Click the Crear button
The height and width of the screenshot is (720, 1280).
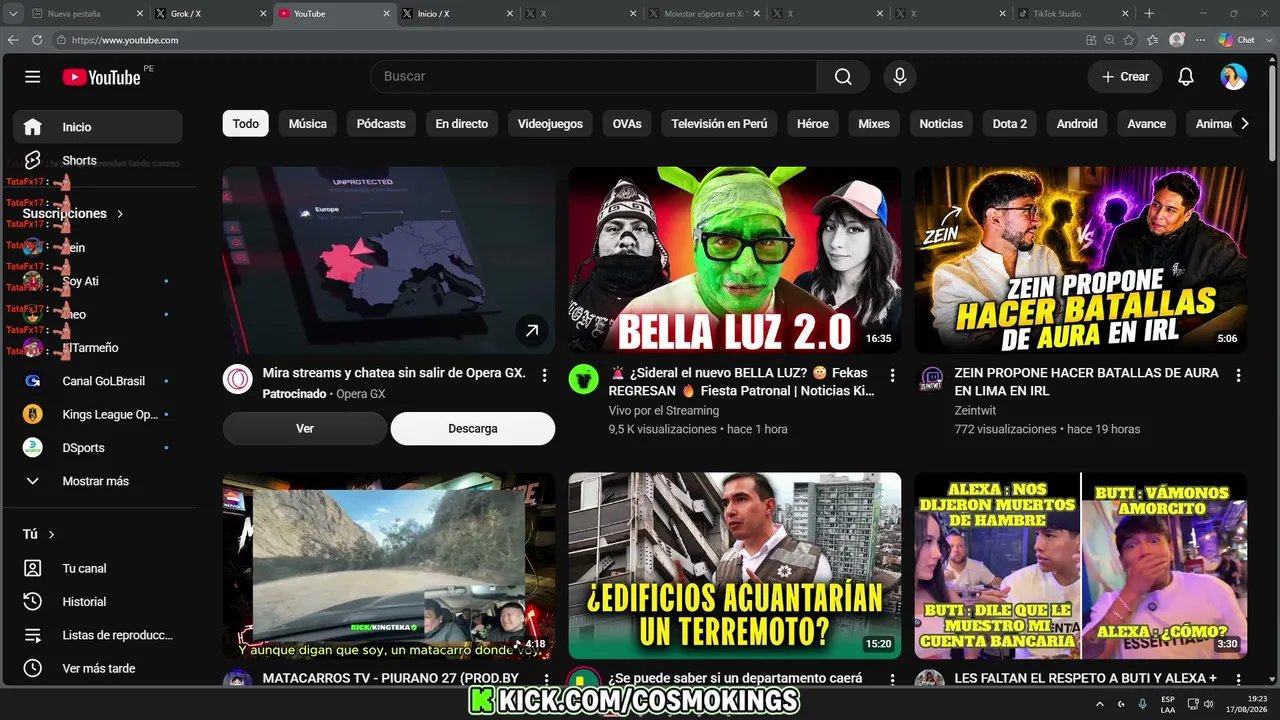1125,77
